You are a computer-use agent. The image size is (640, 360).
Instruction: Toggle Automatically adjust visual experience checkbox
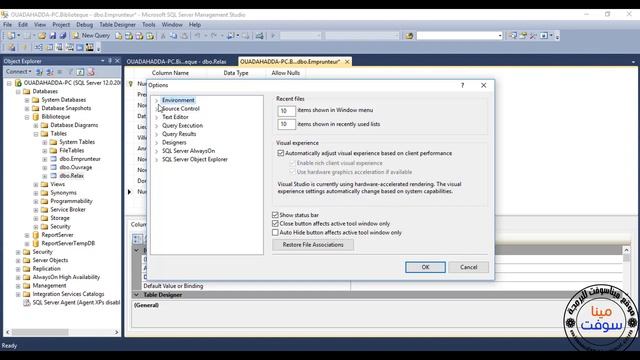[280, 153]
